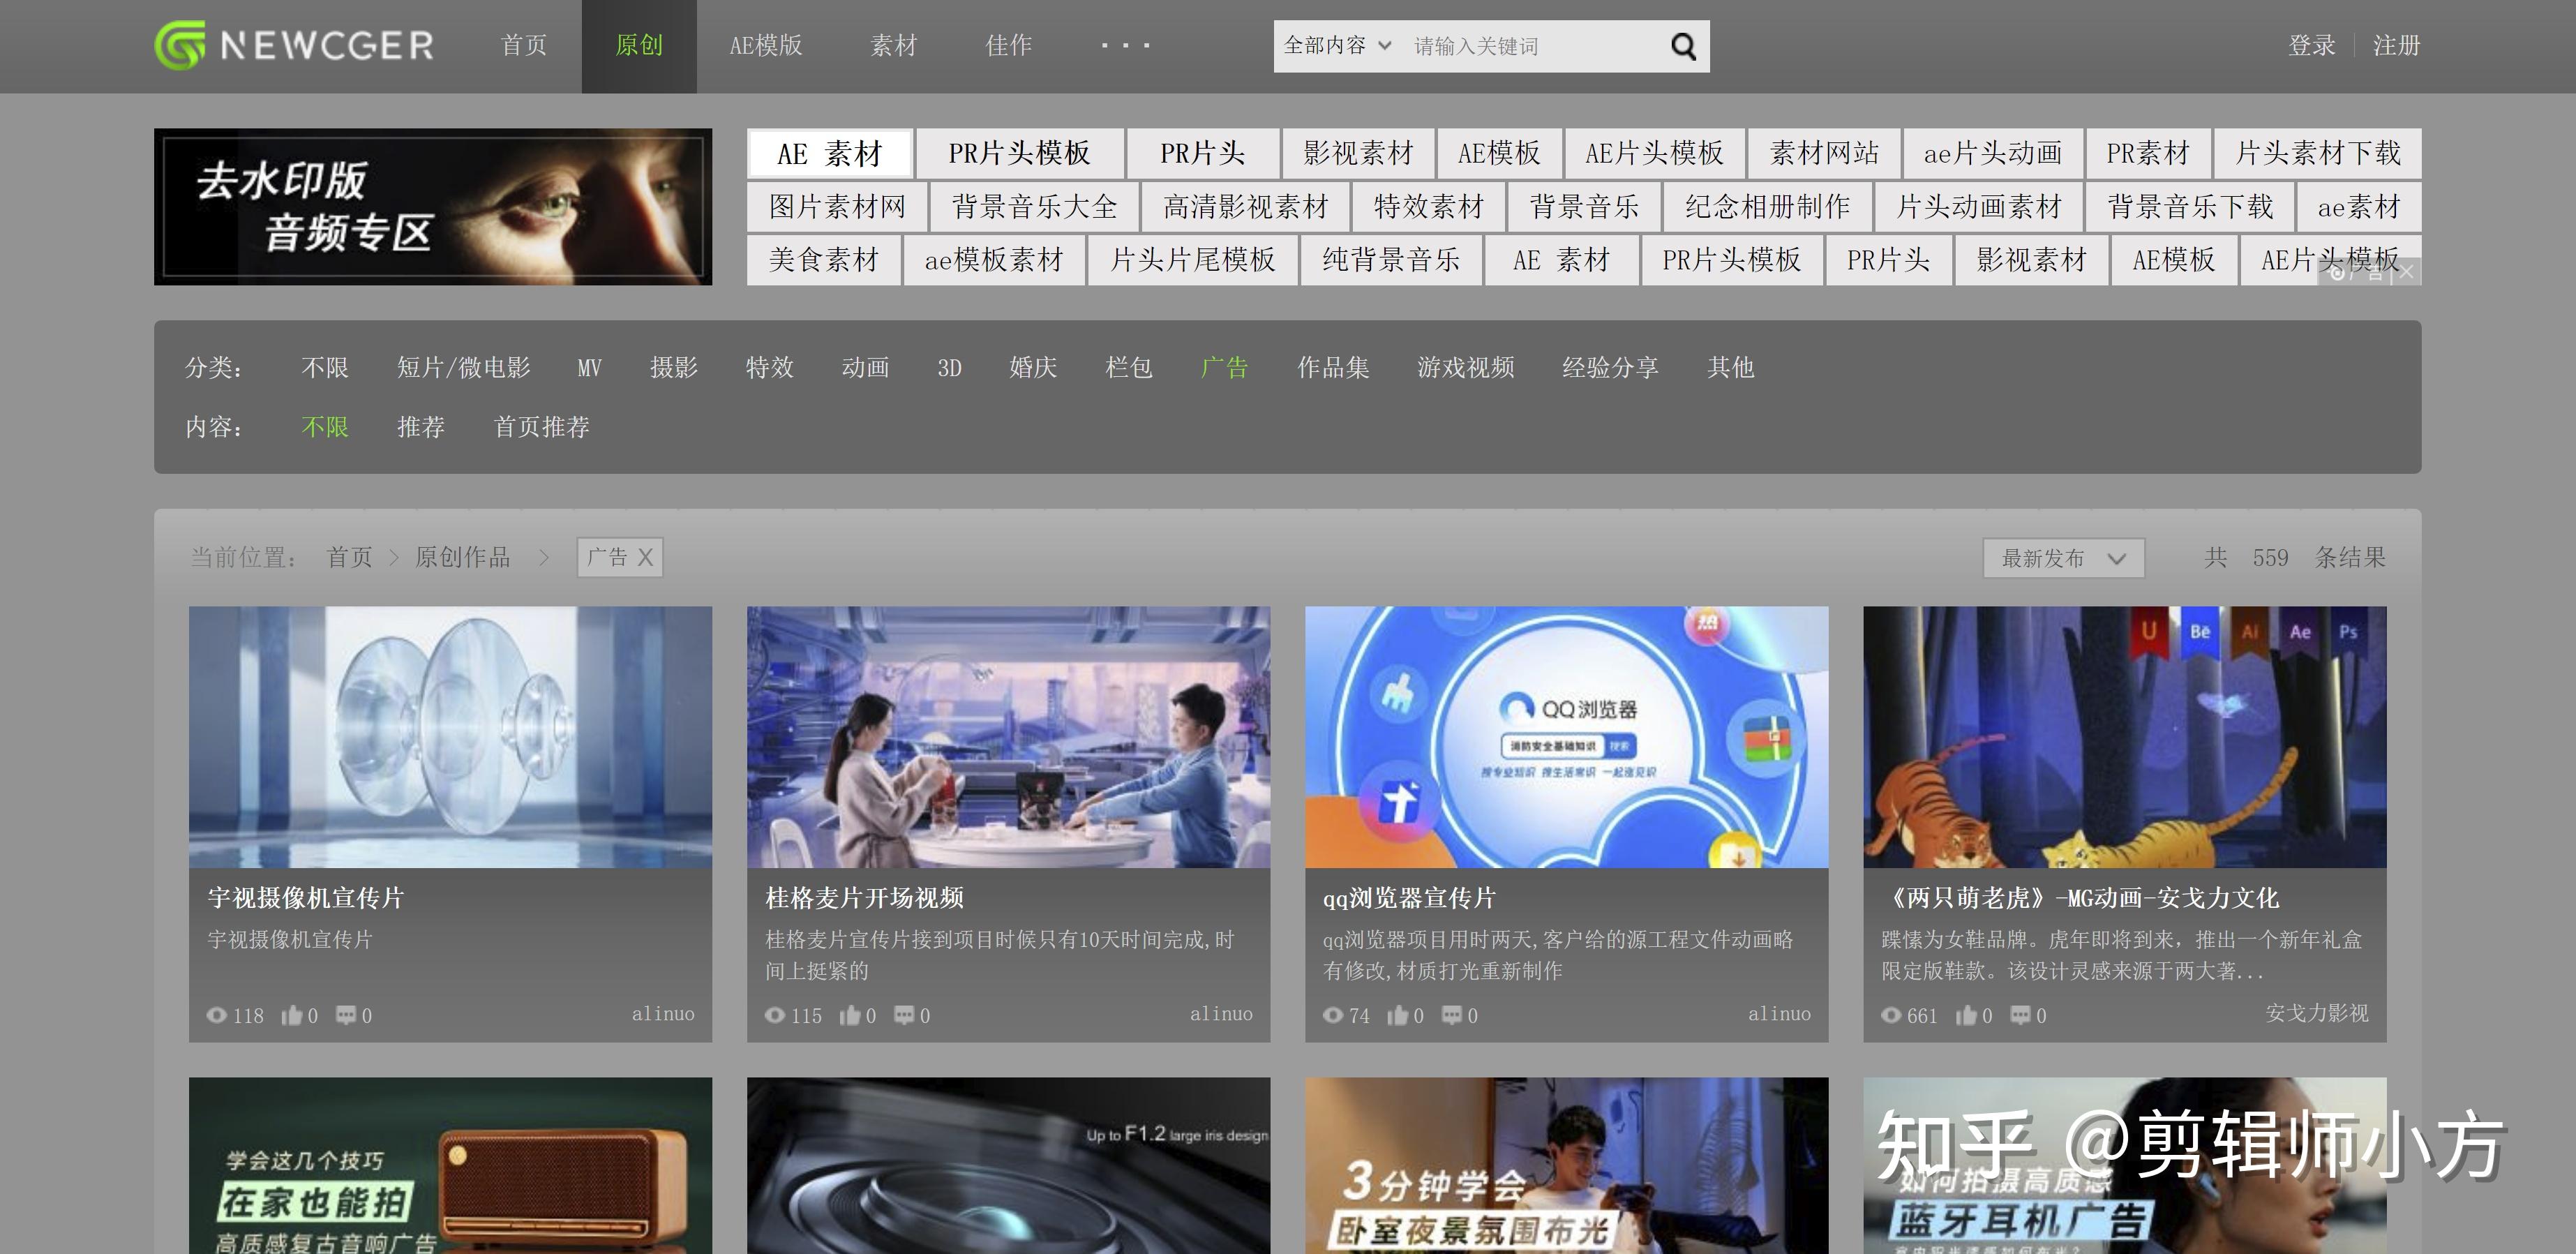Select 不限 in the 分类 row
Viewport: 2576px width, 1254px height.
tap(325, 368)
